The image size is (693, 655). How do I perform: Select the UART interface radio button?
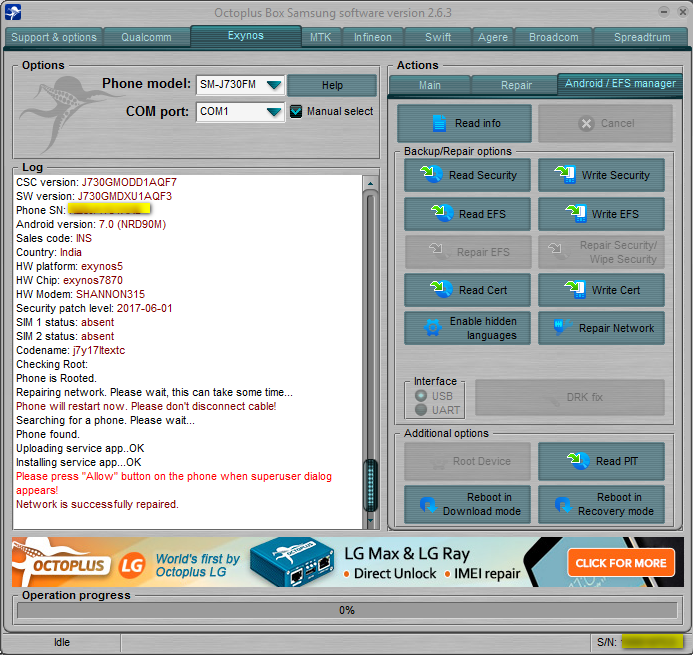coord(421,410)
